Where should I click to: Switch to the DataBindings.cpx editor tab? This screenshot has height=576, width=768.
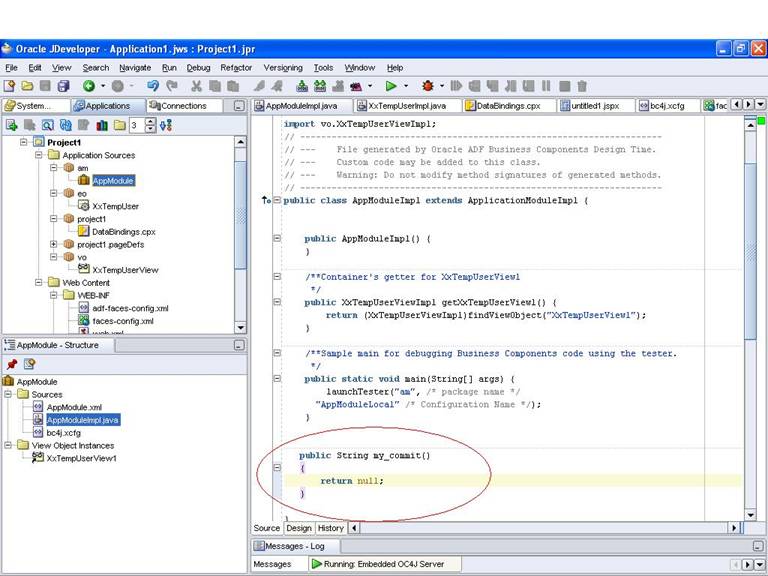pos(508,105)
